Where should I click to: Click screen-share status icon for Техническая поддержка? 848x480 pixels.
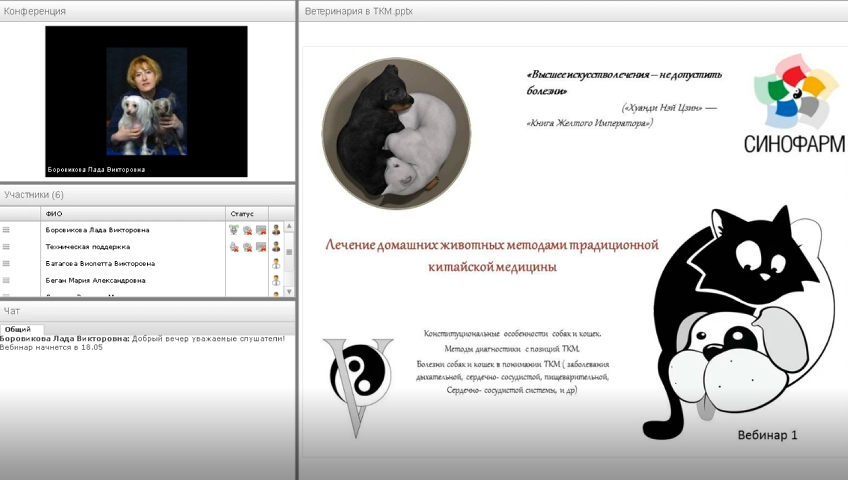tap(260, 247)
